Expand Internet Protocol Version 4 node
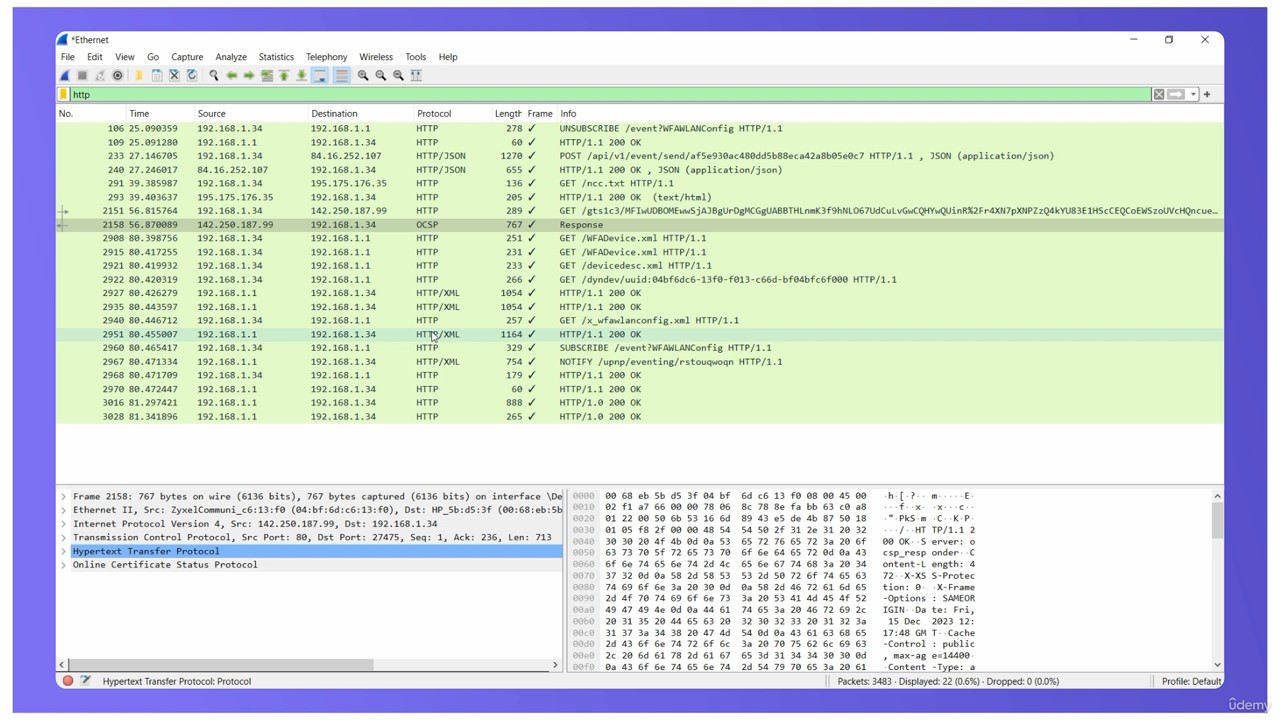 point(64,524)
